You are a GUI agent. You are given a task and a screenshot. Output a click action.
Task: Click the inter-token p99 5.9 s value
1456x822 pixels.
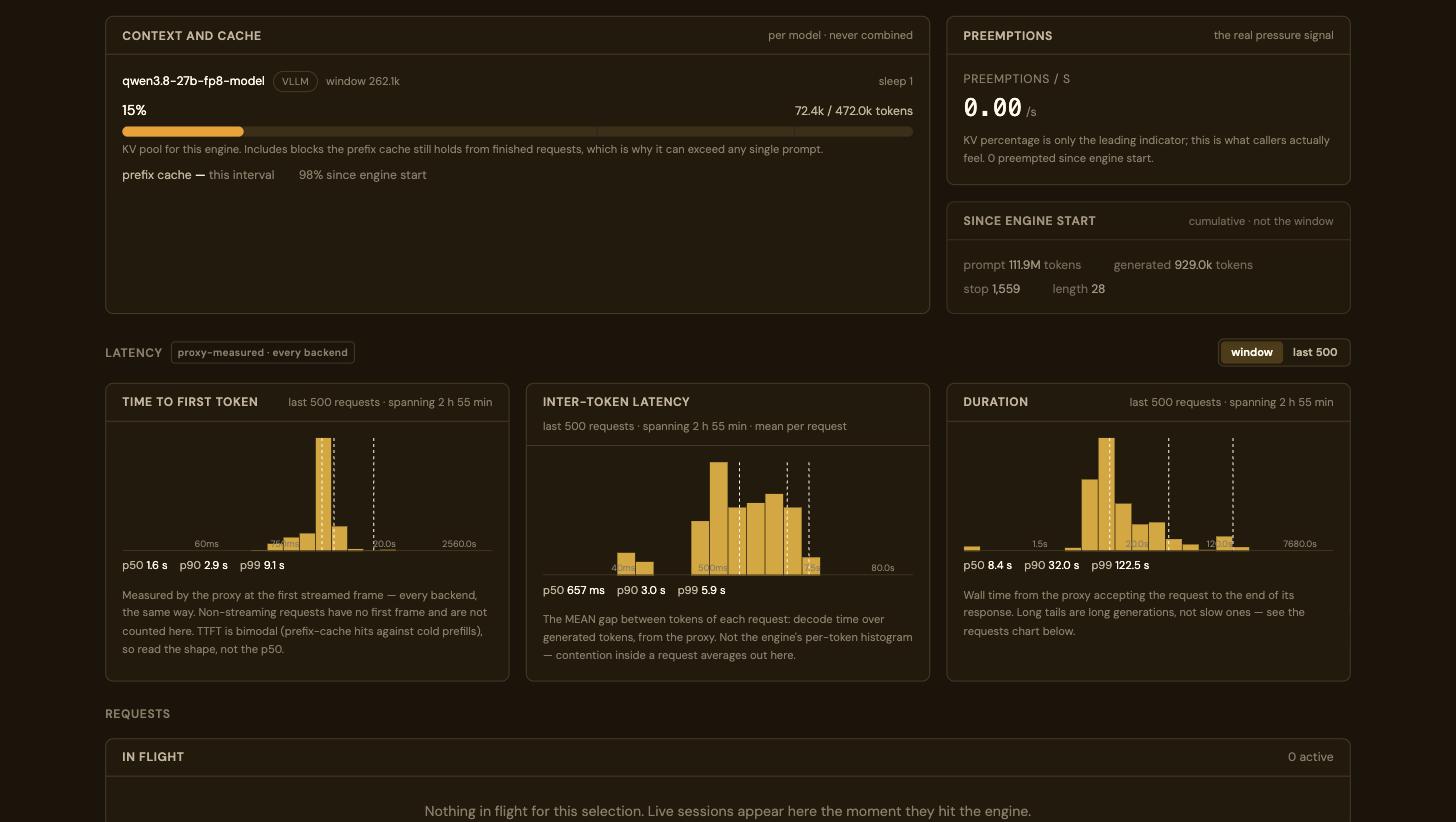[x=701, y=590]
